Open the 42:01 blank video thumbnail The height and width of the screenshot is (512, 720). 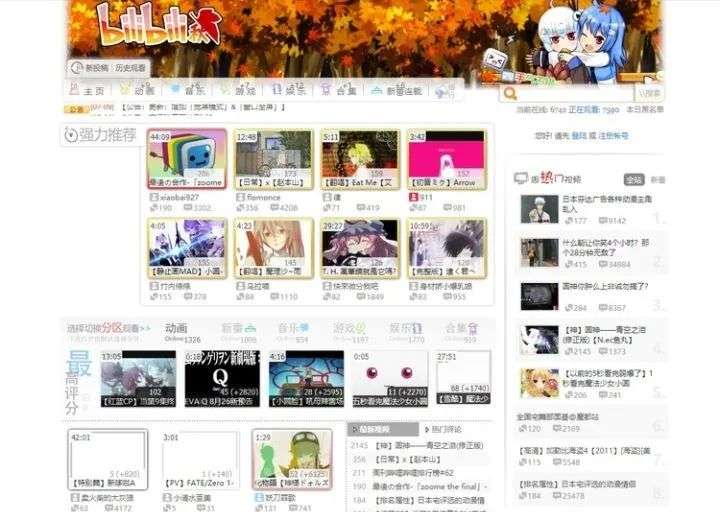(x=108, y=459)
